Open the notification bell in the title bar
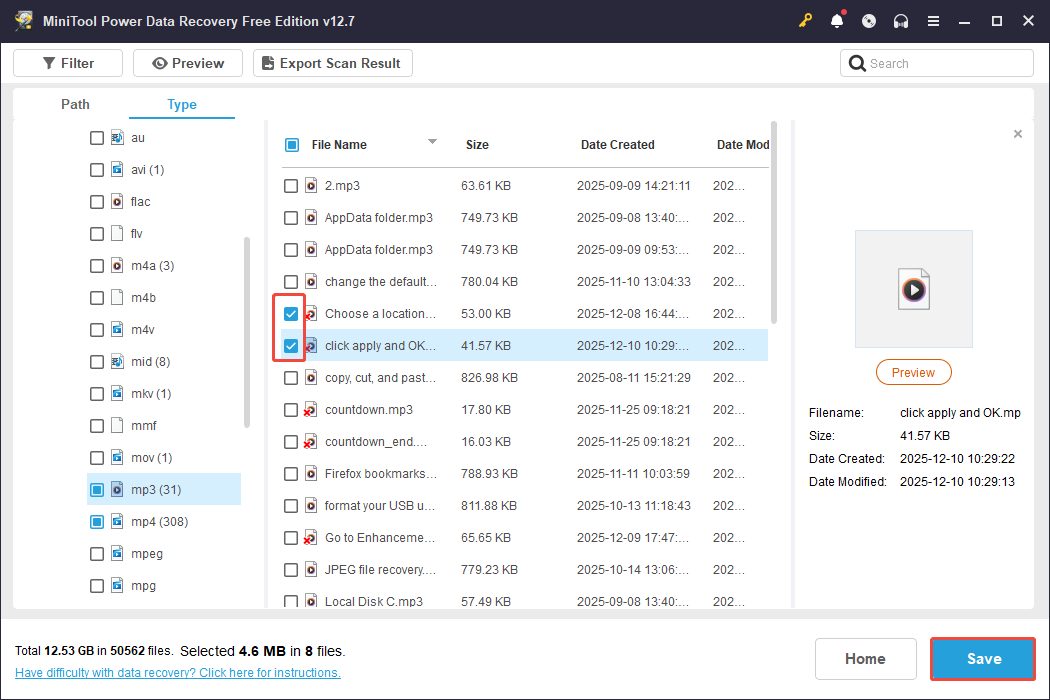This screenshot has width=1050, height=700. pos(837,20)
